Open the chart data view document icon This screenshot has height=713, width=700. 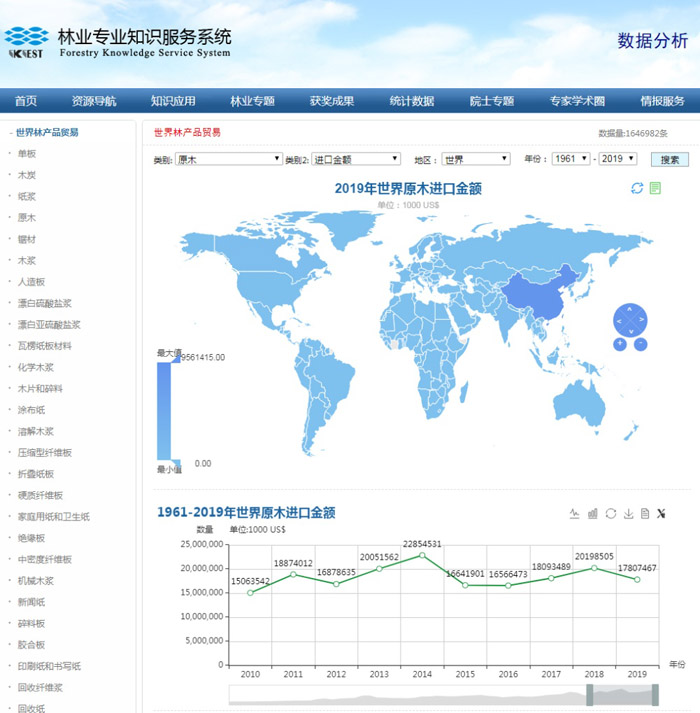click(645, 513)
